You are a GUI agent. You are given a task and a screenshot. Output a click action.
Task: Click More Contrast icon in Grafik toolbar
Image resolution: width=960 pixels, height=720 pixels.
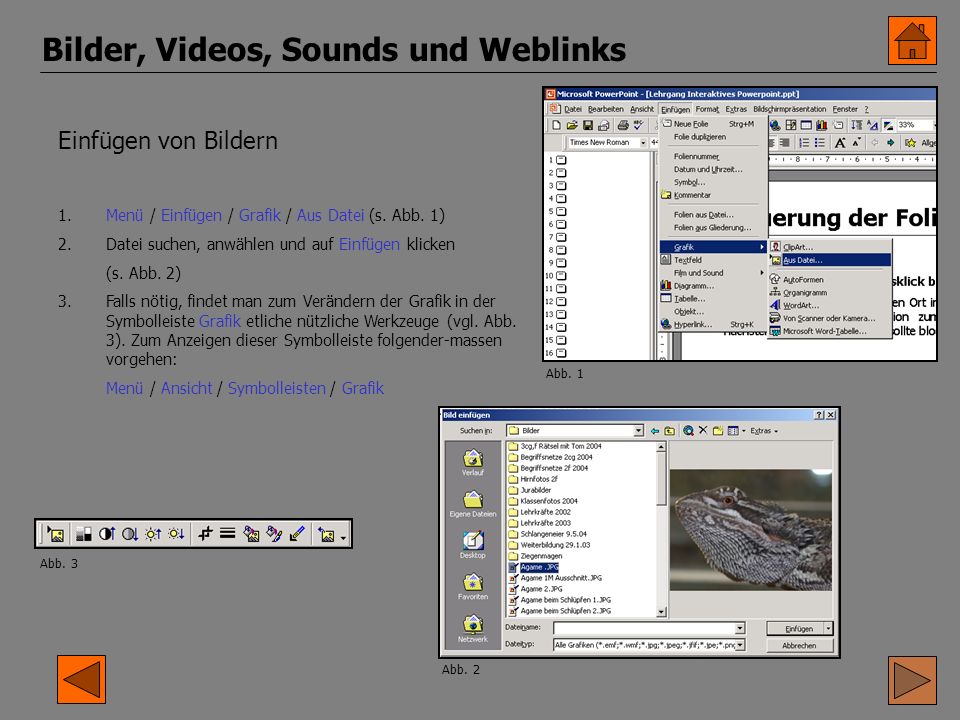pos(107,534)
